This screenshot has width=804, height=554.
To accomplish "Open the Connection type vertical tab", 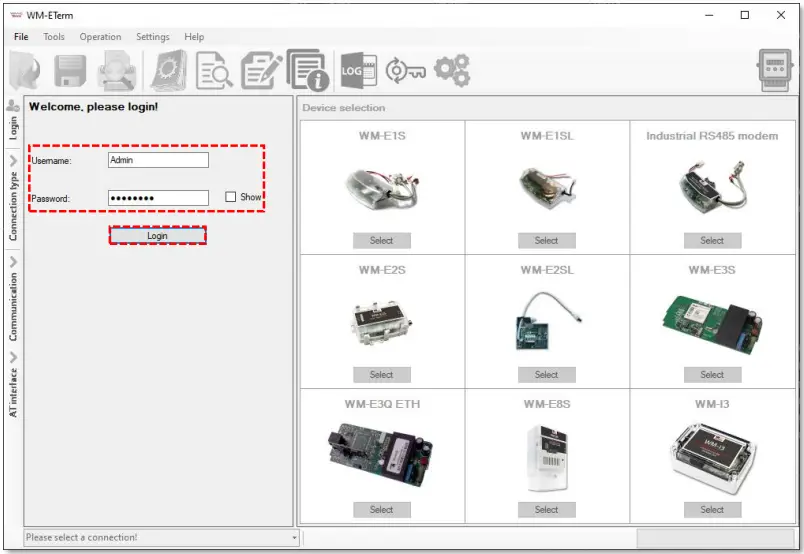I will (13, 206).
